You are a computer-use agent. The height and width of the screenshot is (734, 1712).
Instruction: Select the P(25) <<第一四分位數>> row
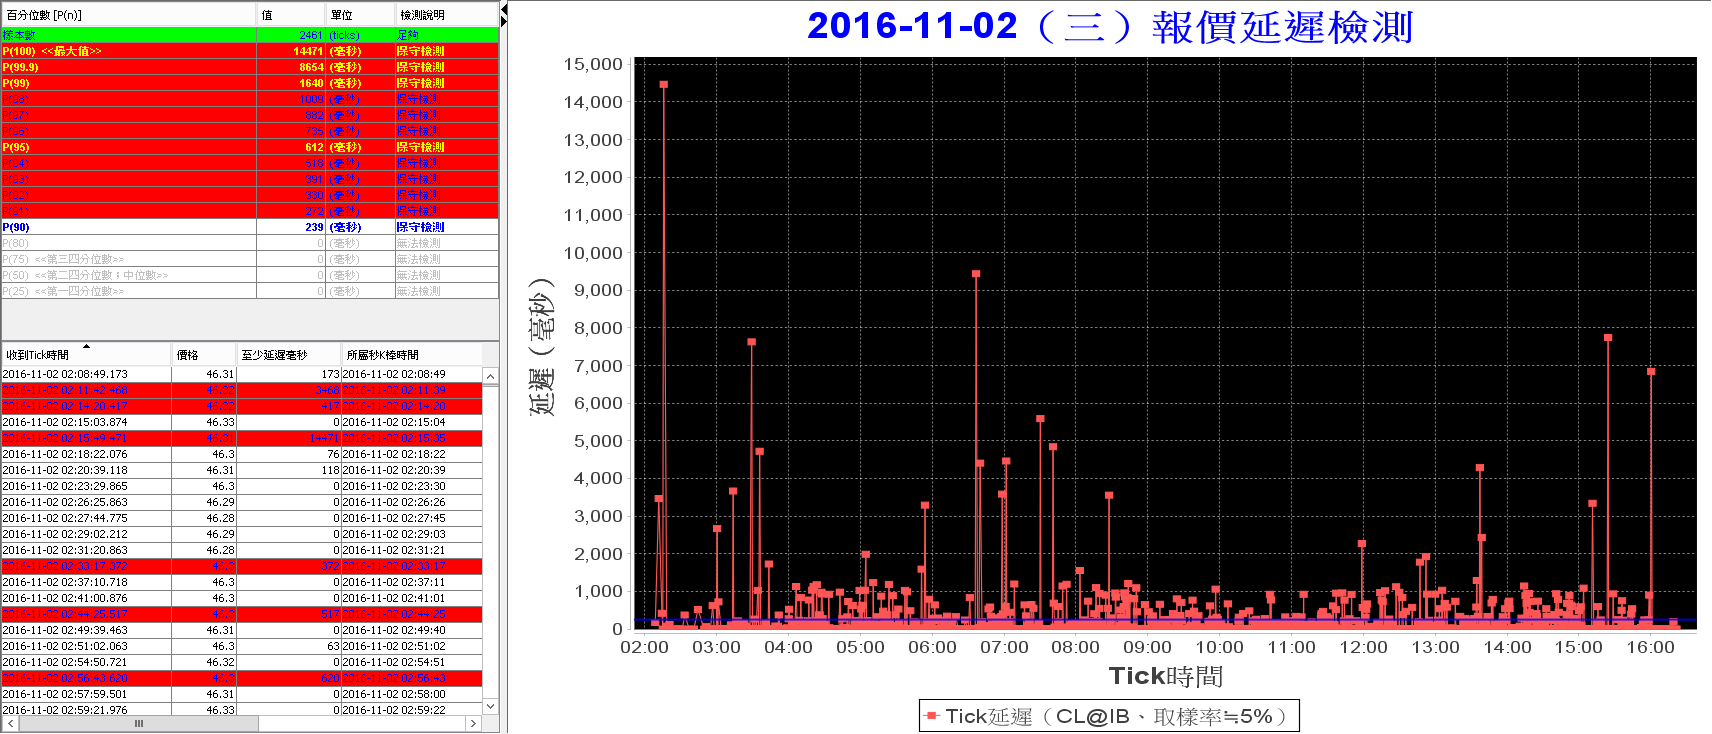[x=250, y=291]
